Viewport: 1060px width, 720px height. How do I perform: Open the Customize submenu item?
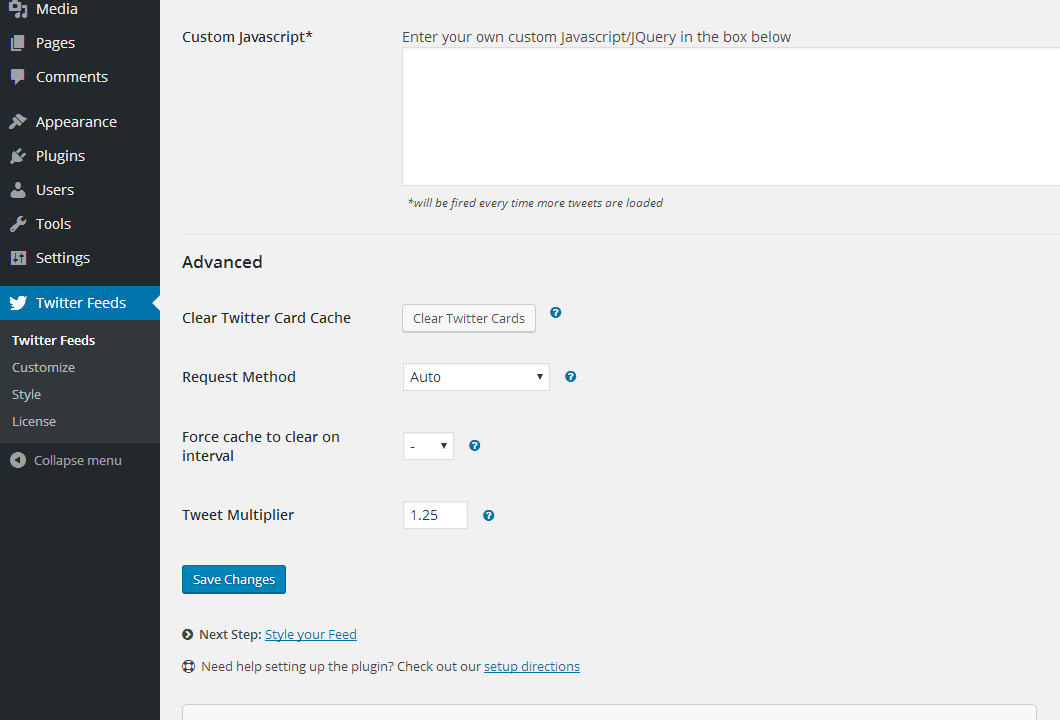click(x=43, y=368)
